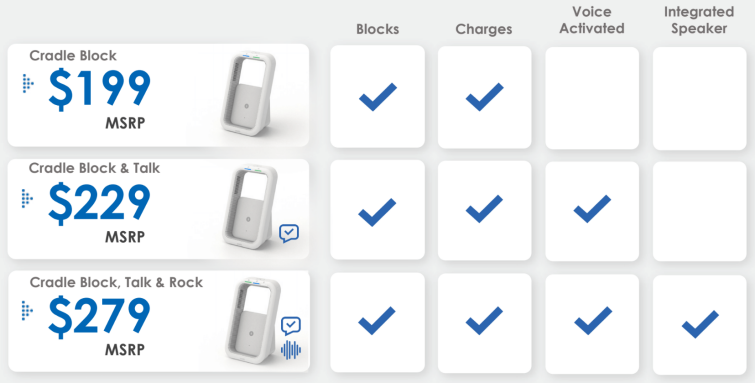Click the dotted arrow icon beside $279
This screenshot has width=755, height=383.
27,311
